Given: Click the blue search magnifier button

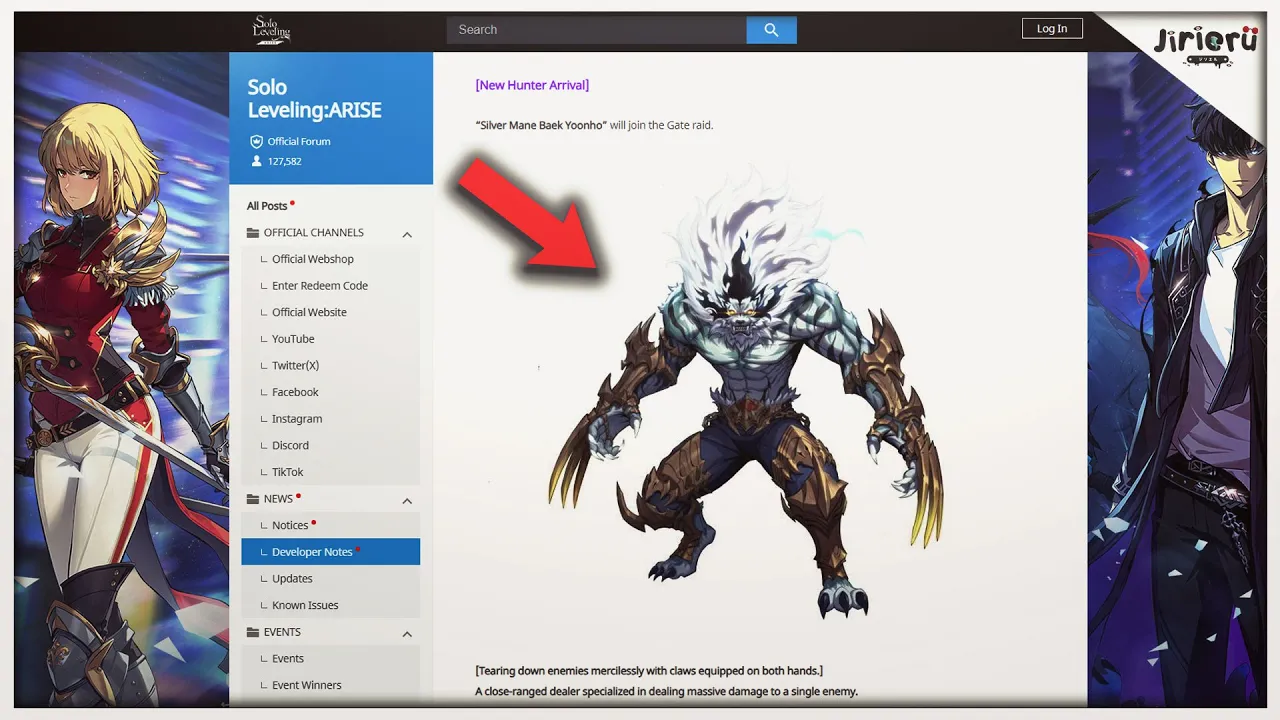Looking at the screenshot, I should pyautogui.click(x=771, y=30).
